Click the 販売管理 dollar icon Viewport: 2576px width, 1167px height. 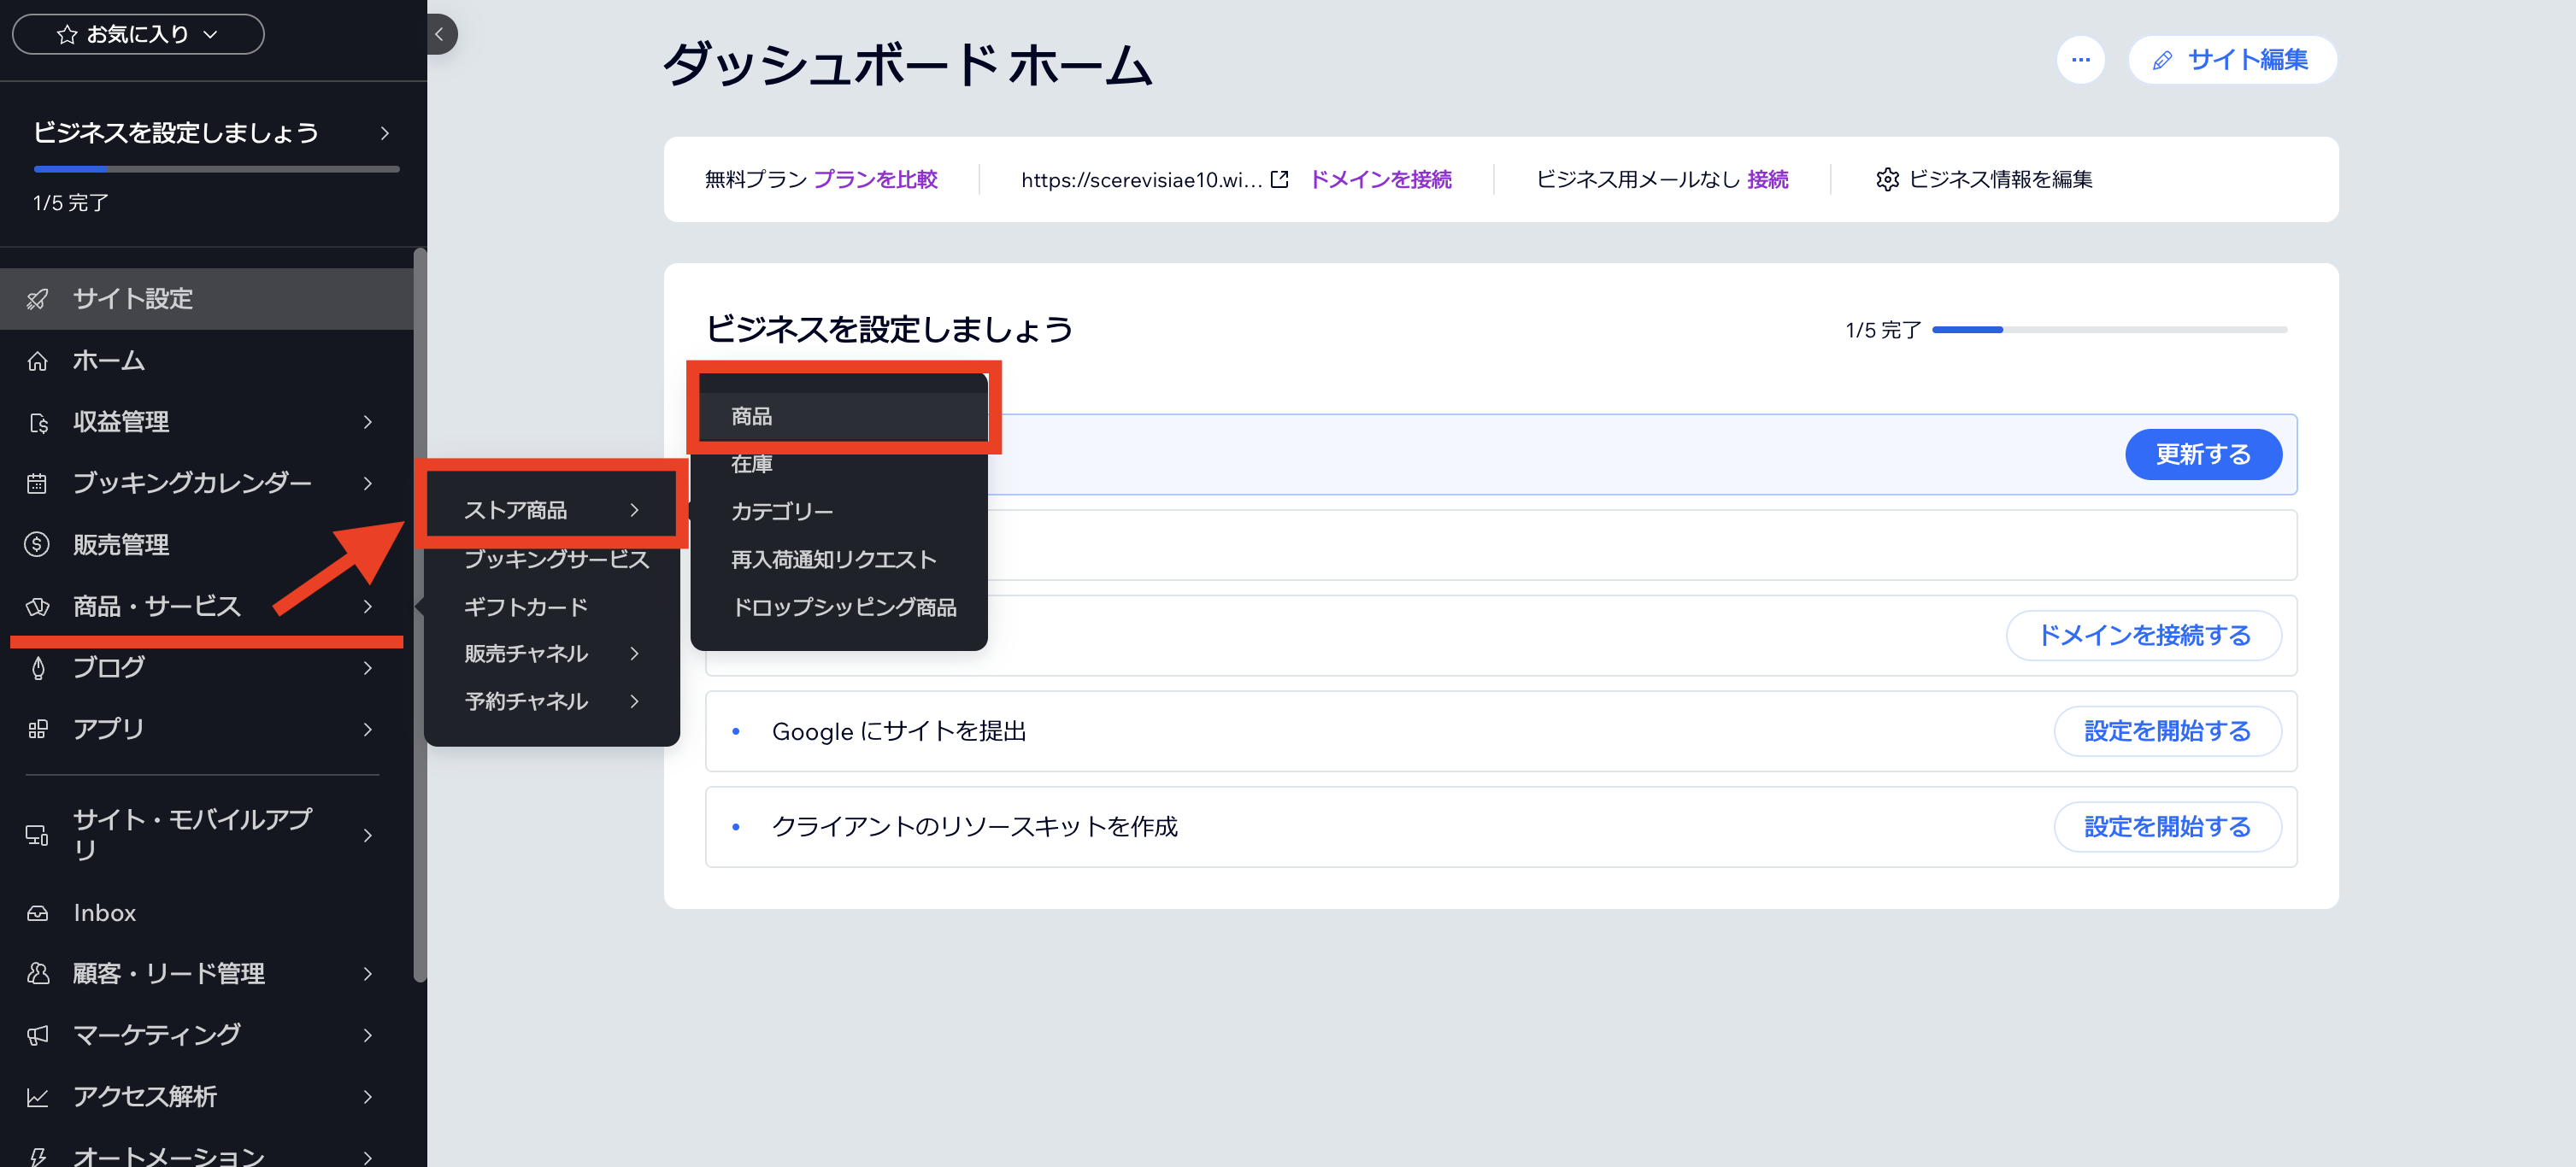click(38, 544)
